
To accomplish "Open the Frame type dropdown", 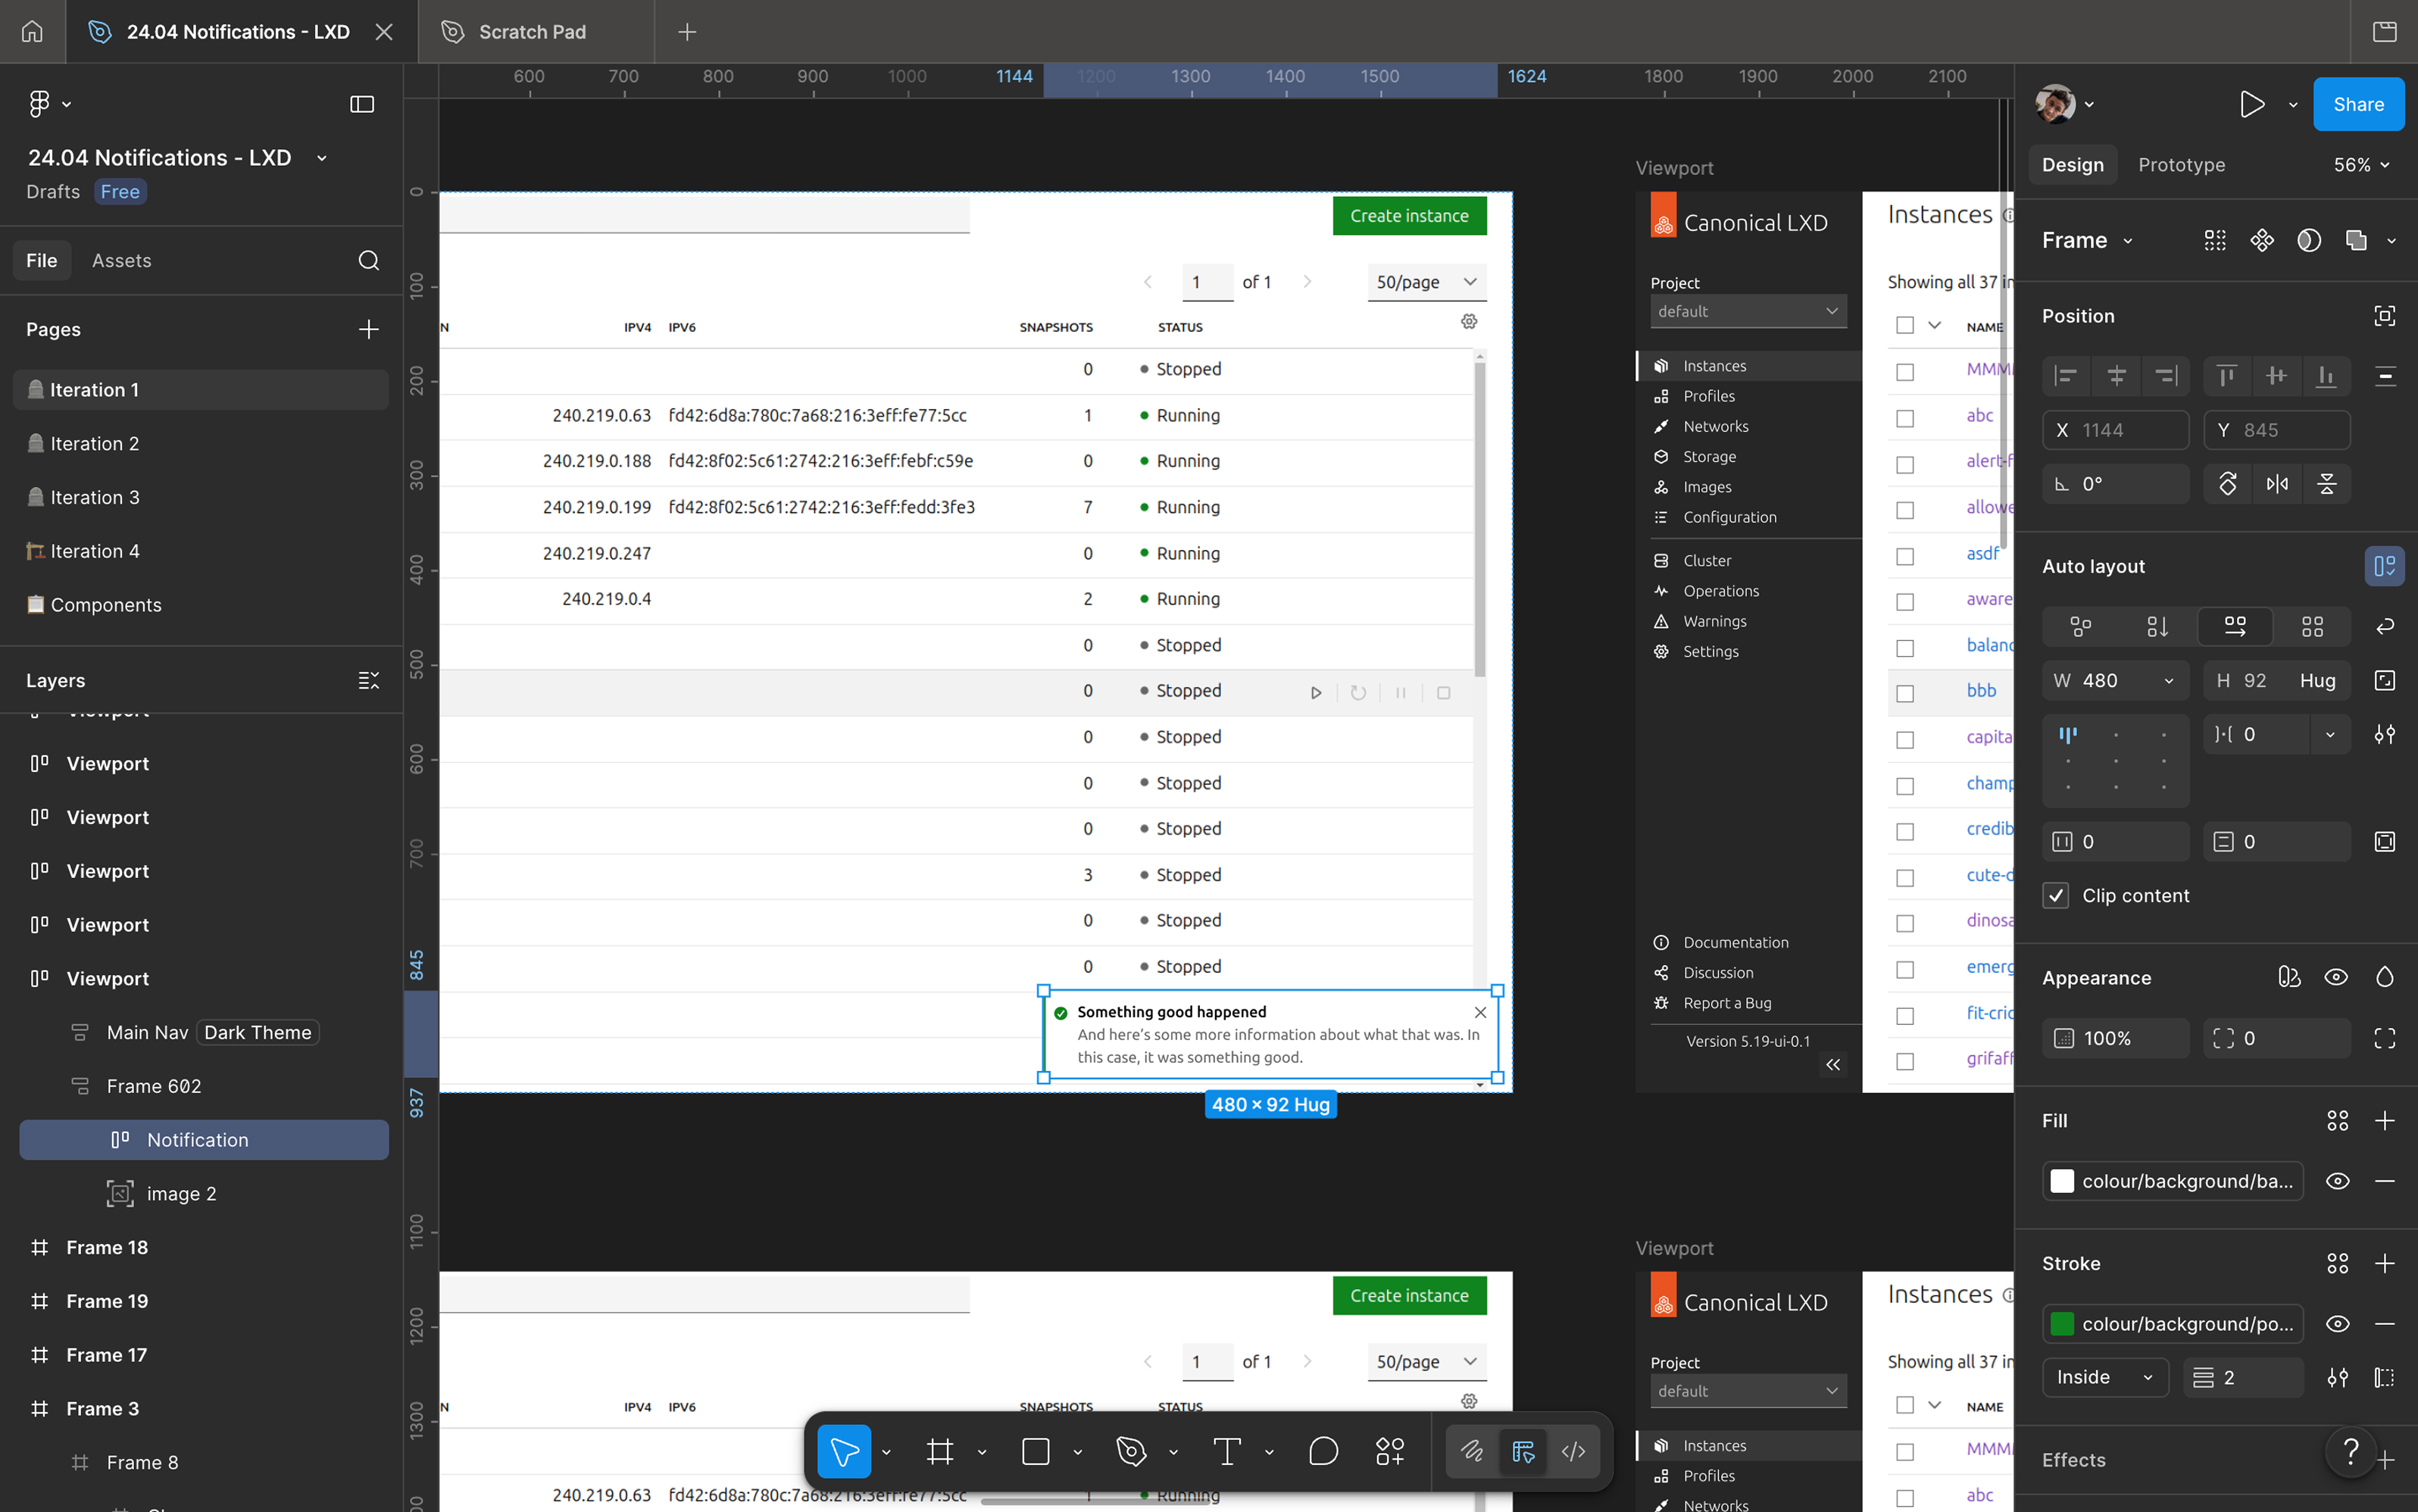I will [x=2087, y=241].
